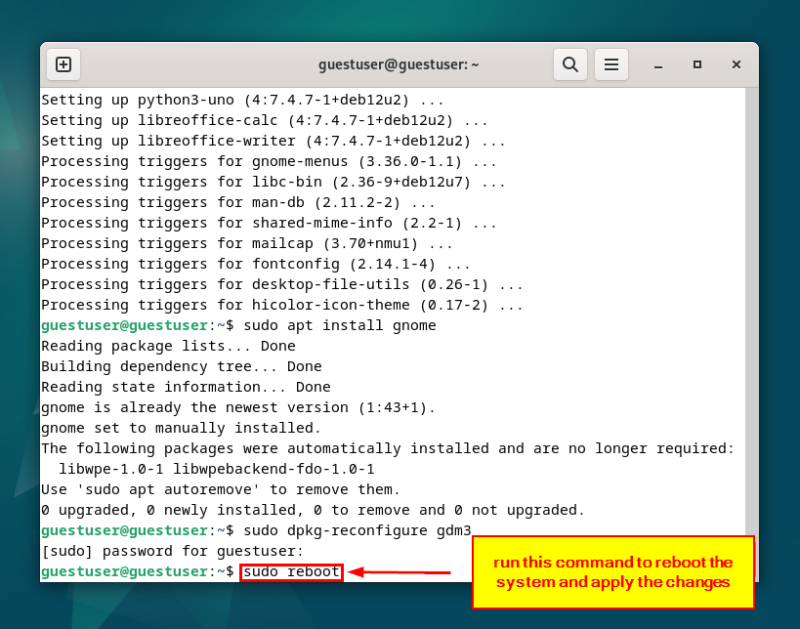800x629 pixels.
Task: Click the minimize window icon
Action: click(658, 64)
